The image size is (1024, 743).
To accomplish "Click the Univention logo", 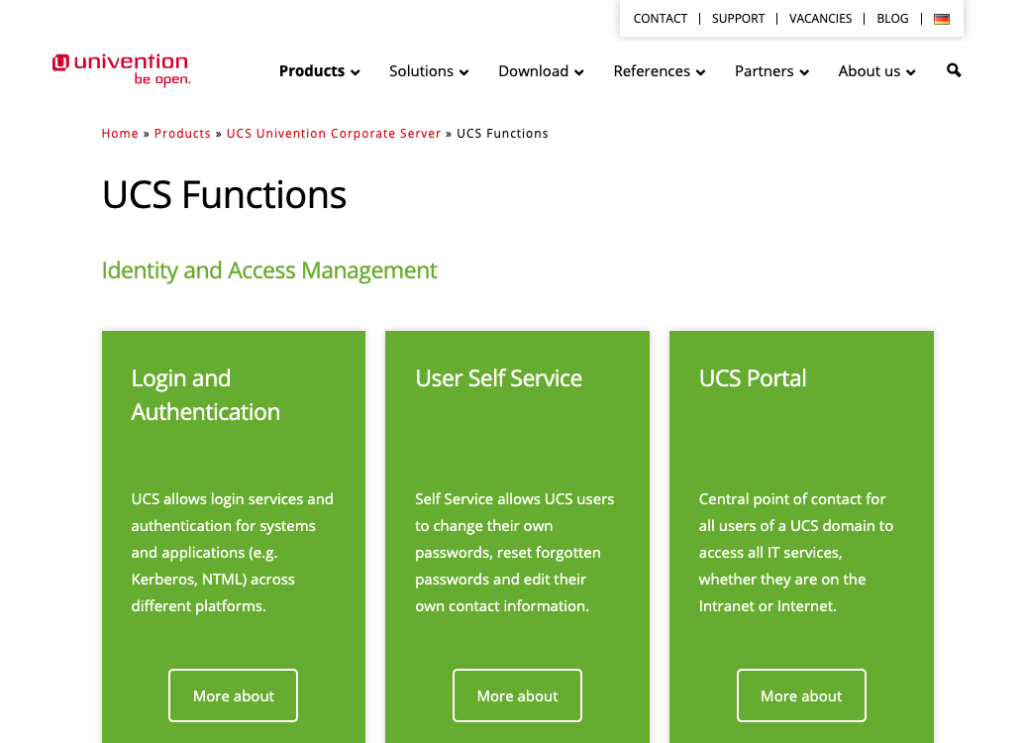I will (x=121, y=69).
